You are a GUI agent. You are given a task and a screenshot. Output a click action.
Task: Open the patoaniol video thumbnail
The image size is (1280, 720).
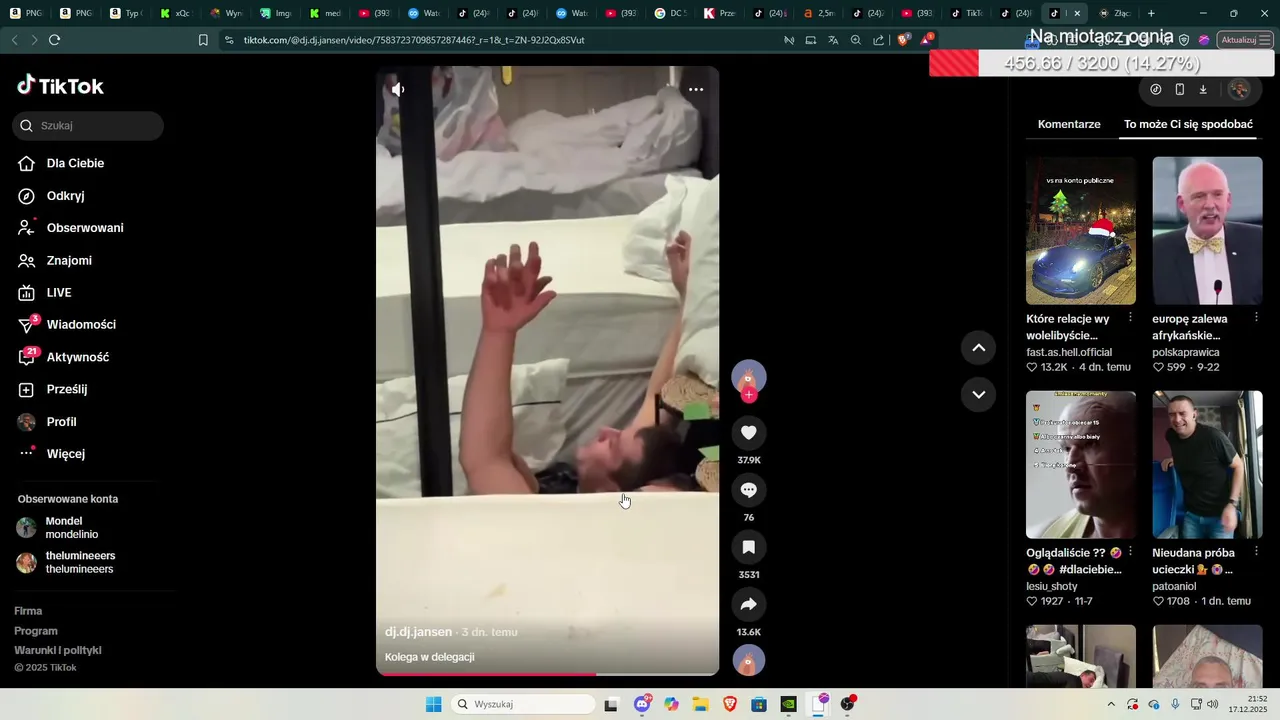(1208, 465)
